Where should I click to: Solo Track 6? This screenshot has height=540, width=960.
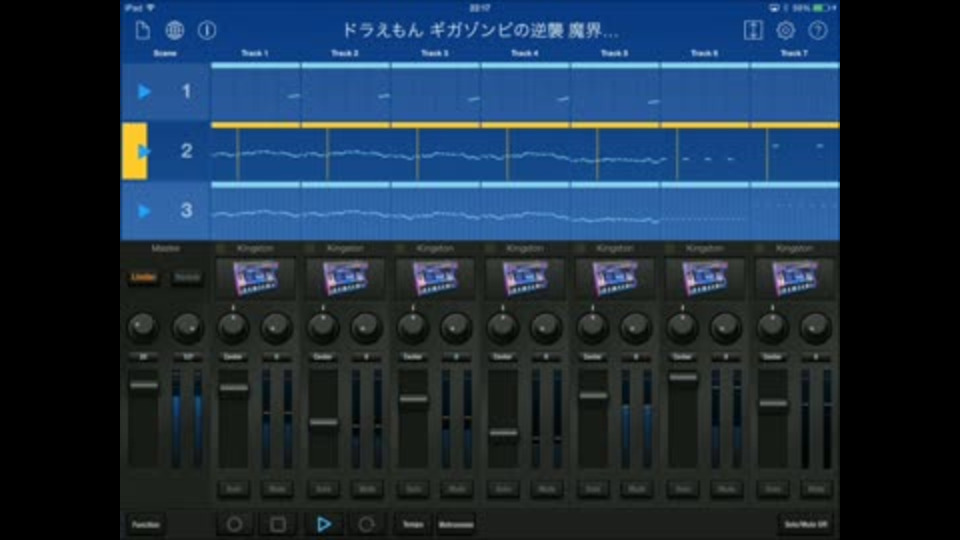point(683,489)
